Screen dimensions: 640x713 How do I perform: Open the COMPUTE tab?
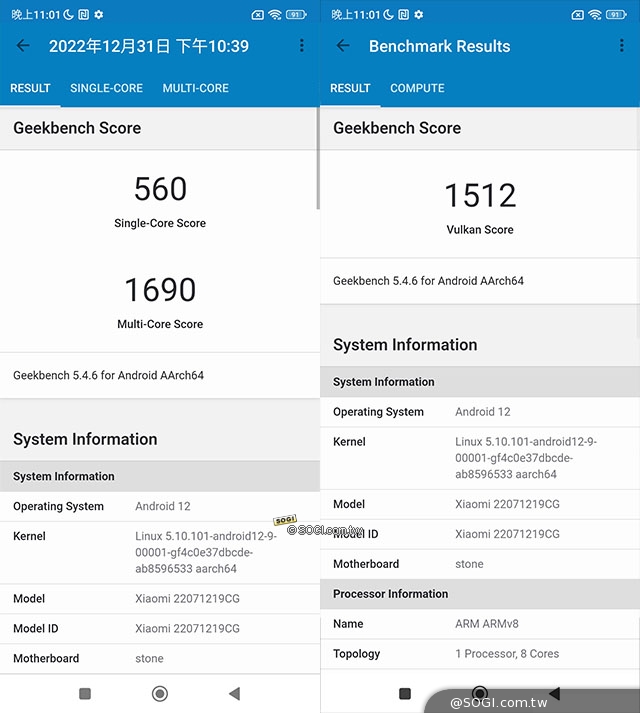(417, 88)
